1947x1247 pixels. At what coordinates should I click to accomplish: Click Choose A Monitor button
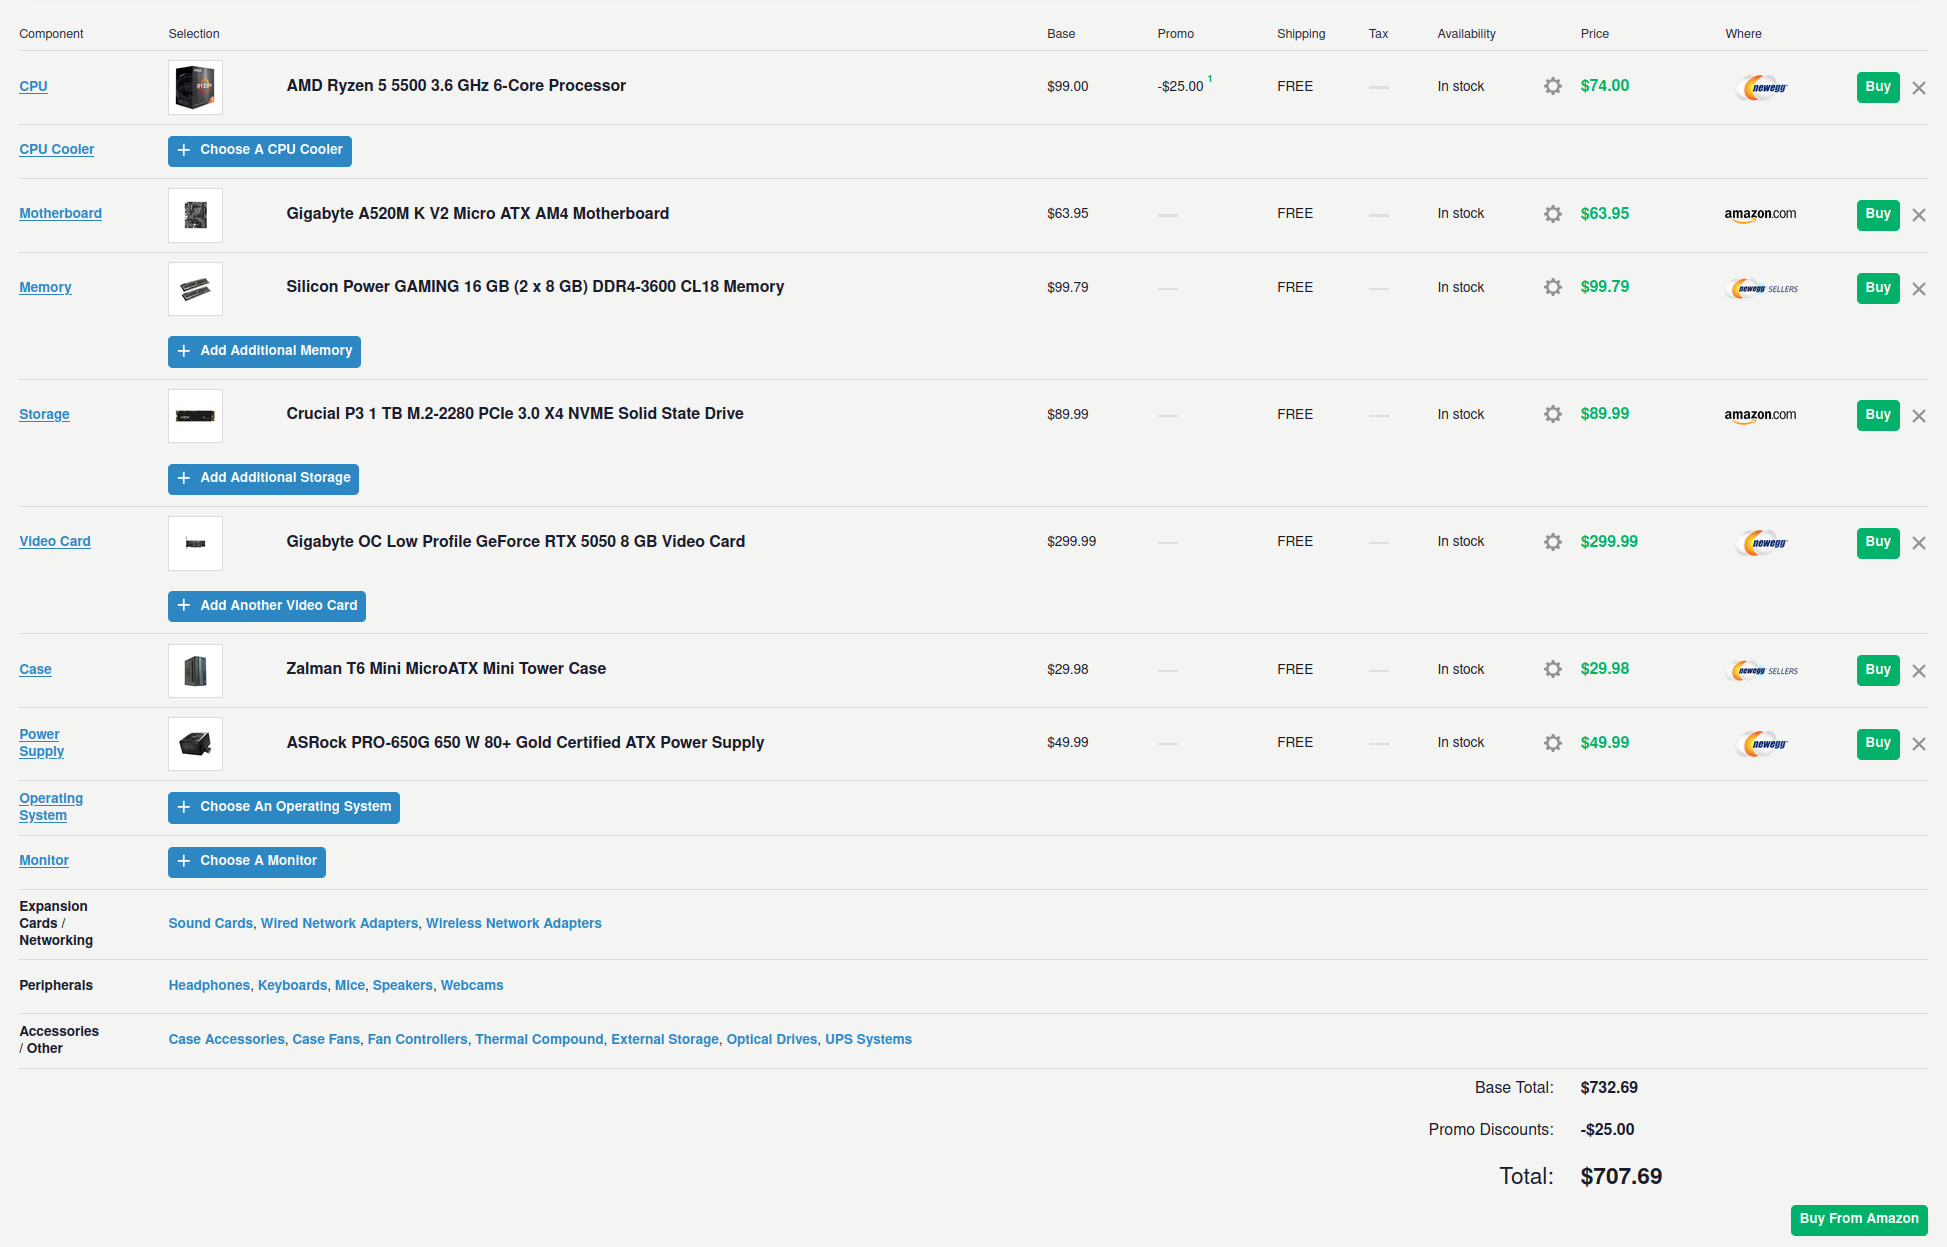247,862
